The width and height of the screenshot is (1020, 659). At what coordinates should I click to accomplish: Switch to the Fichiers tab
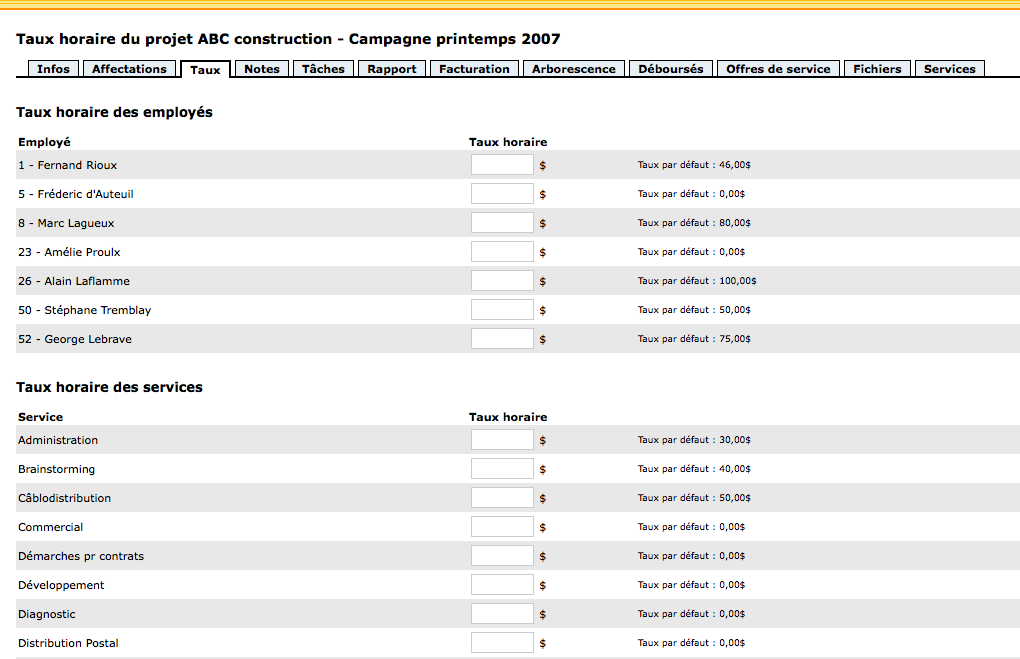[x=877, y=69]
